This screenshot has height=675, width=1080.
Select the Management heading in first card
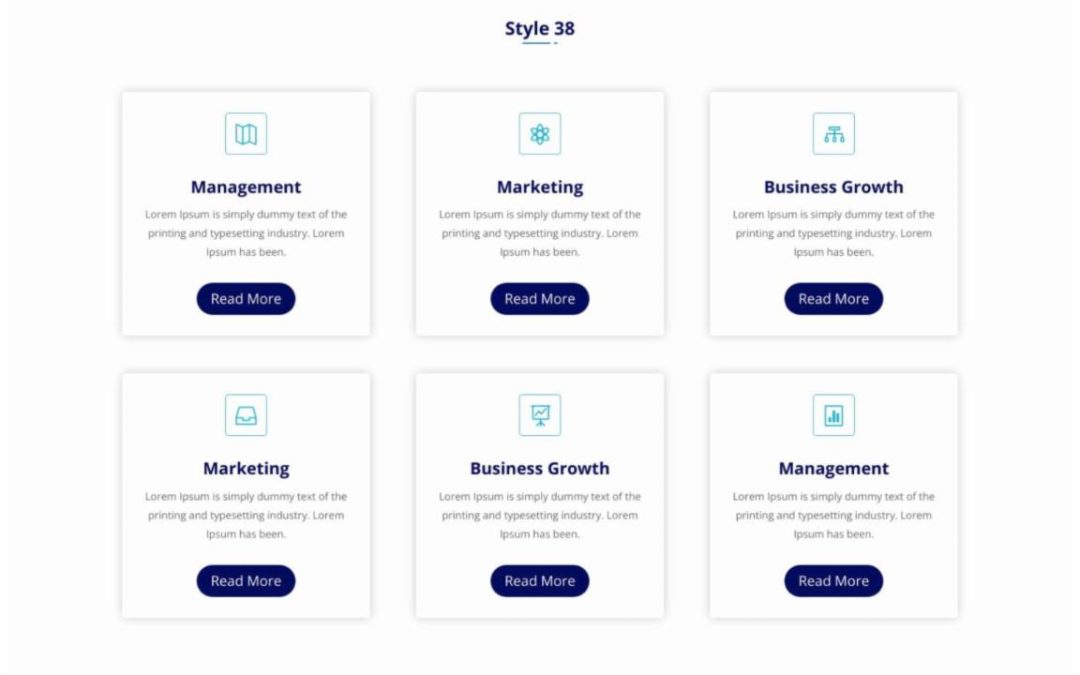(x=246, y=187)
